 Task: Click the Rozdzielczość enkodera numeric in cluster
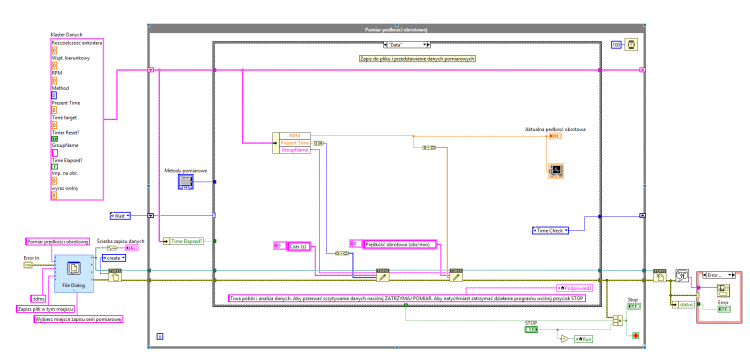pos(55,50)
